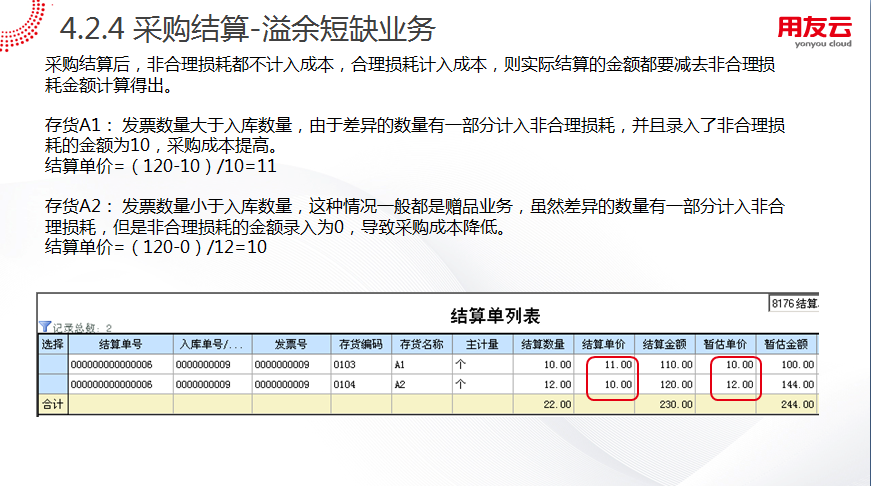The width and height of the screenshot is (871, 486).
Task: Click the 结算单列表 table title
Action: [495, 316]
